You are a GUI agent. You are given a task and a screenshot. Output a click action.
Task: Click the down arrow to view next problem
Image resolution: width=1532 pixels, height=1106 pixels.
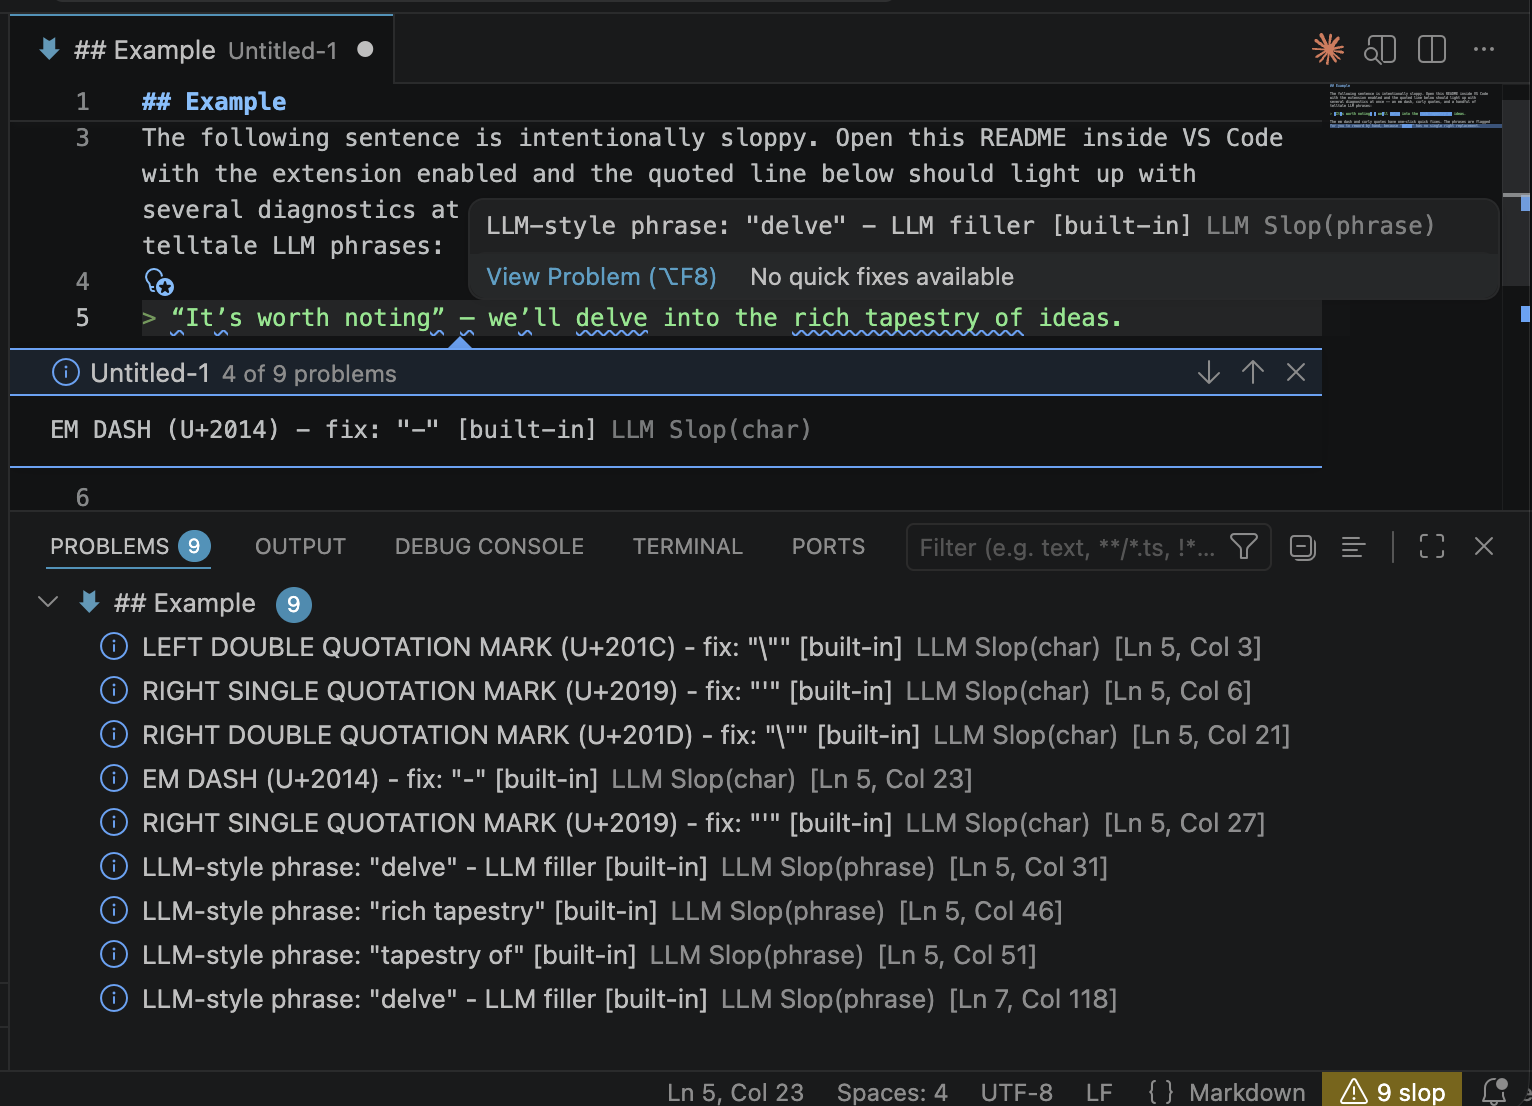[1208, 372]
